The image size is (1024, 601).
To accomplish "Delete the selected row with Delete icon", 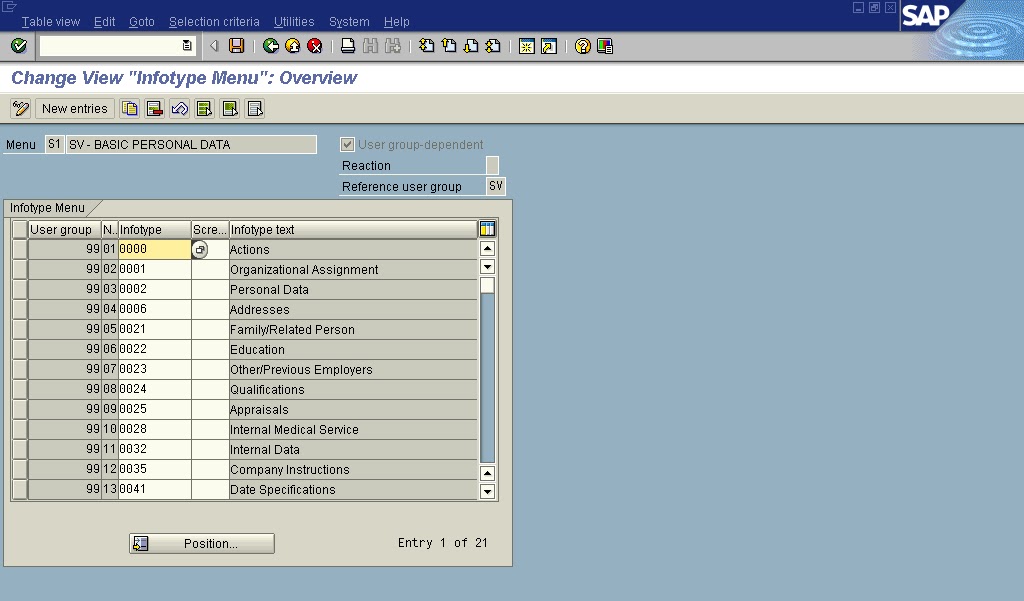I will pyautogui.click(x=153, y=108).
